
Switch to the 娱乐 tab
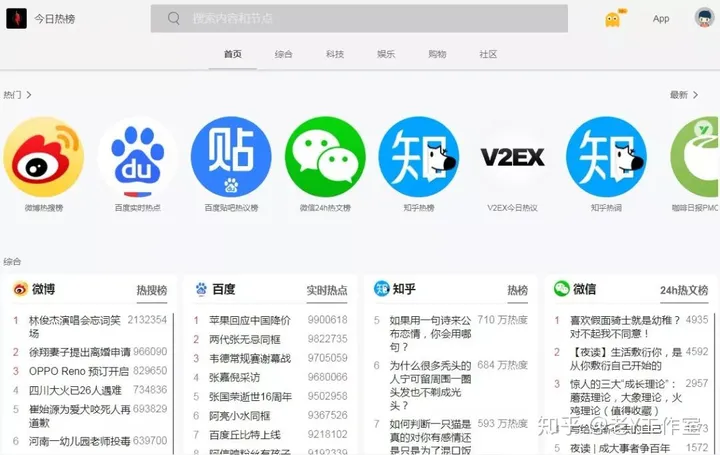click(x=386, y=54)
